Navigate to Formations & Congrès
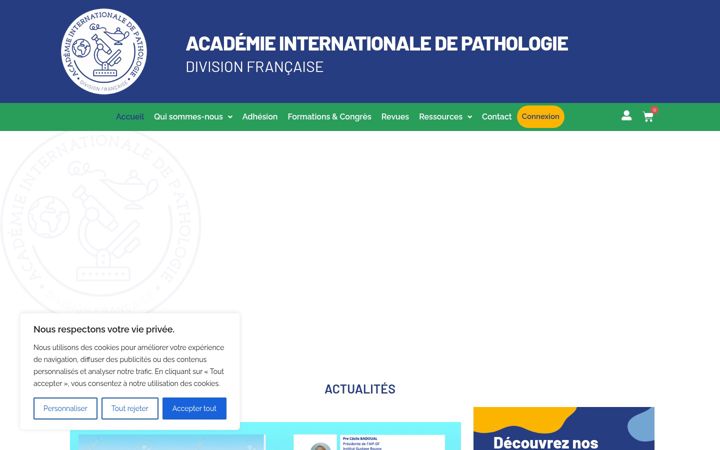Screen dimensions: 720x450 tap(329, 117)
